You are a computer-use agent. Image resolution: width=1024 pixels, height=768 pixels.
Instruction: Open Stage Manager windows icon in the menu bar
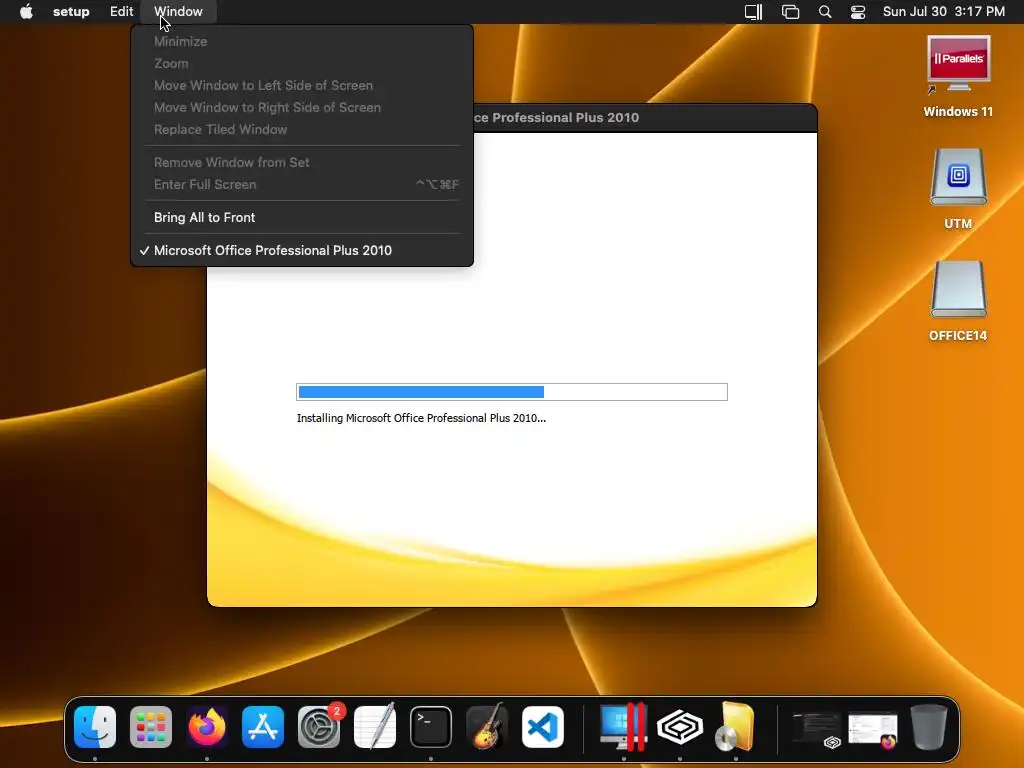coord(790,12)
